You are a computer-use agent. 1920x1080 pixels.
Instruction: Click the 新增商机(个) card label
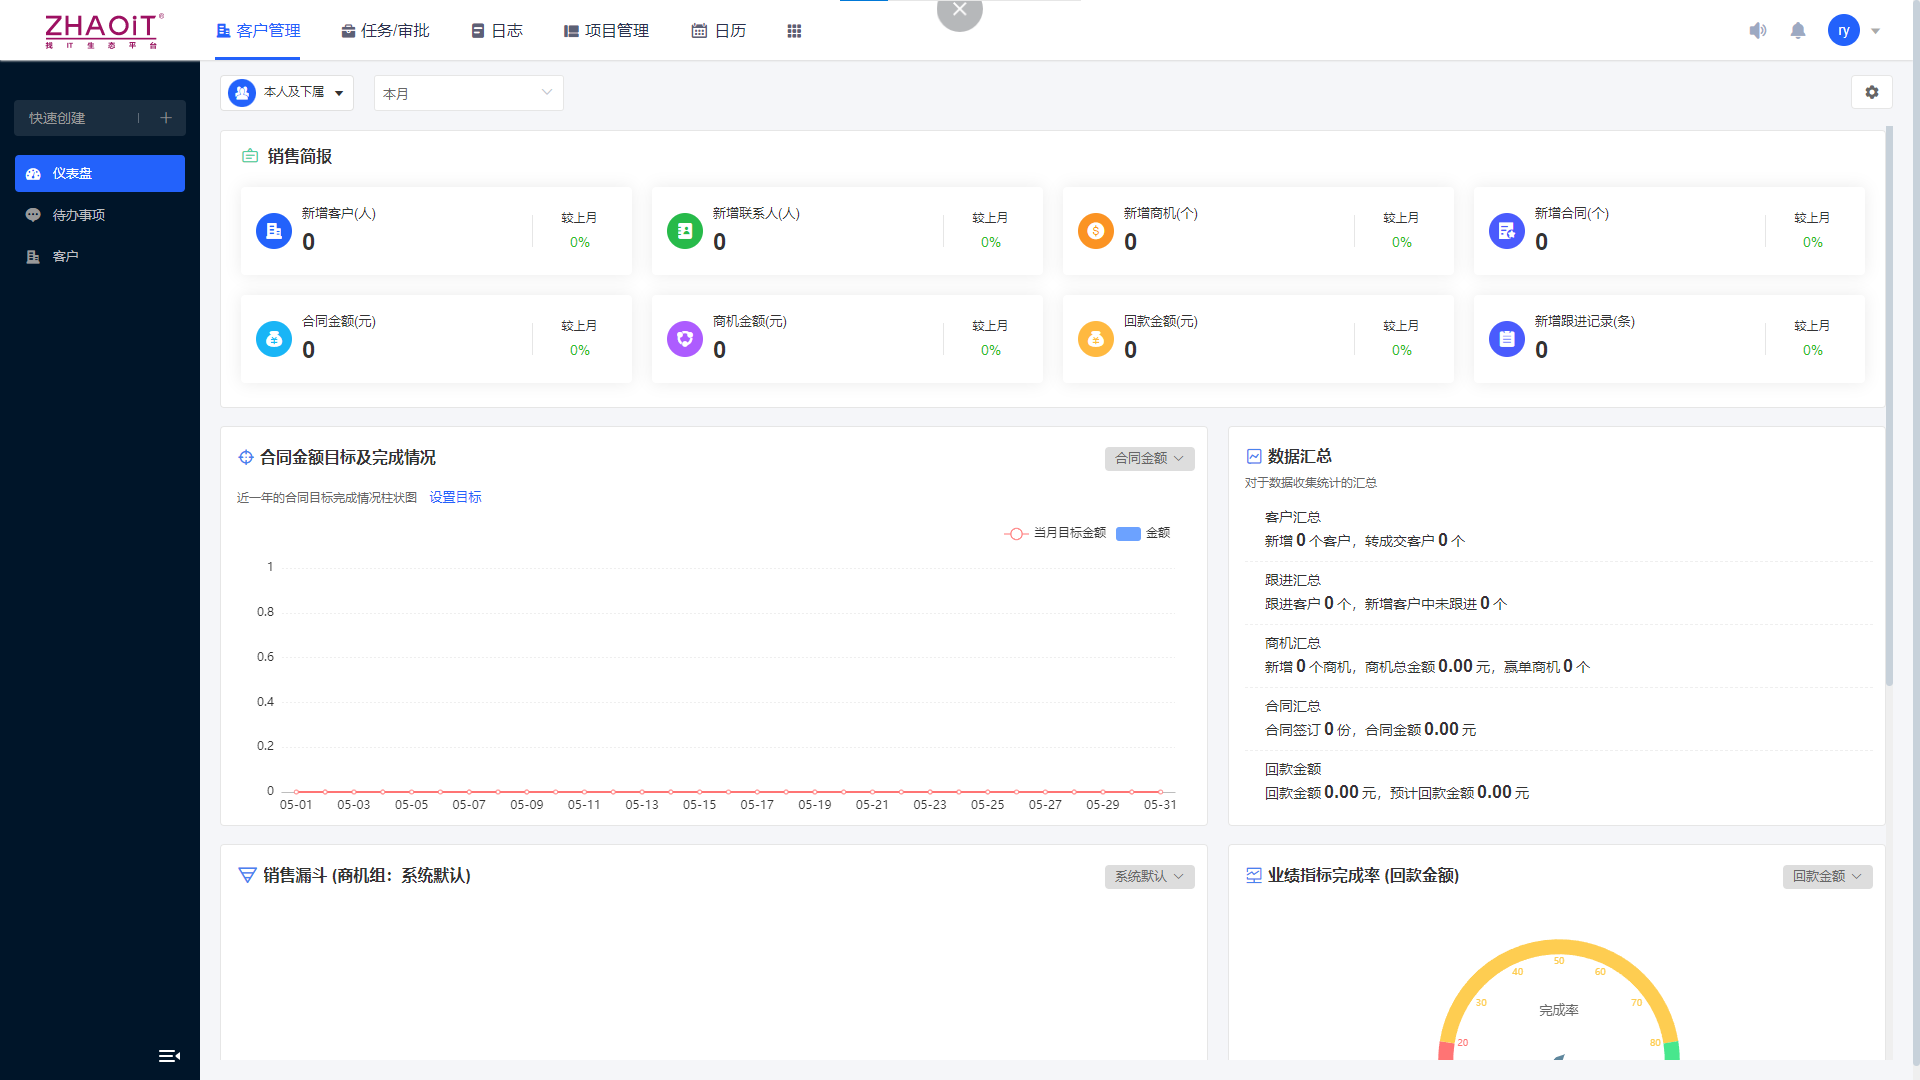(x=1160, y=213)
